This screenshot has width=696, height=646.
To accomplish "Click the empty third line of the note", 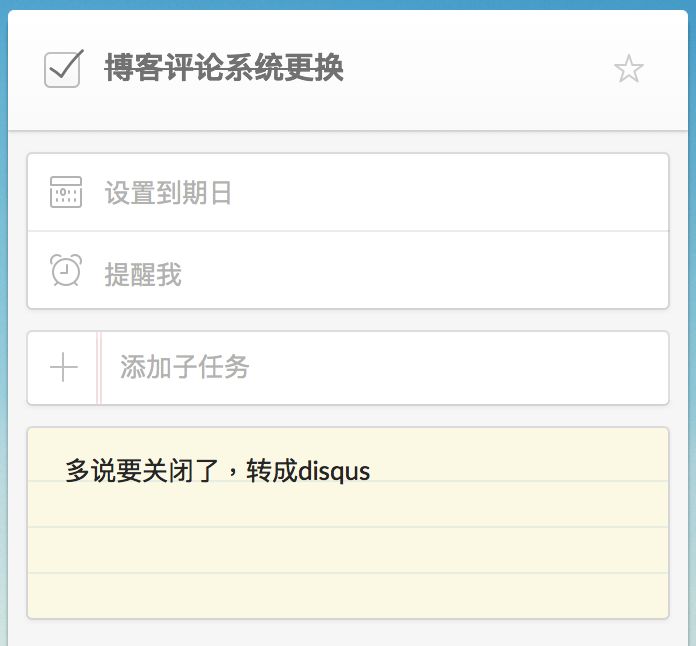I will click(x=347, y=550).
